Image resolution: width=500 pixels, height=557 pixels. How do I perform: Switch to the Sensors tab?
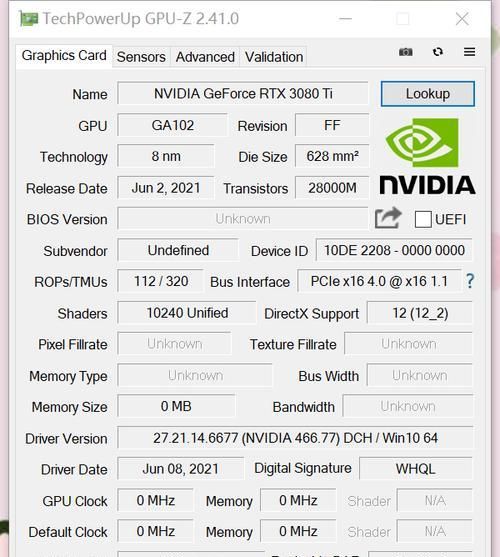tap(141, 57)
